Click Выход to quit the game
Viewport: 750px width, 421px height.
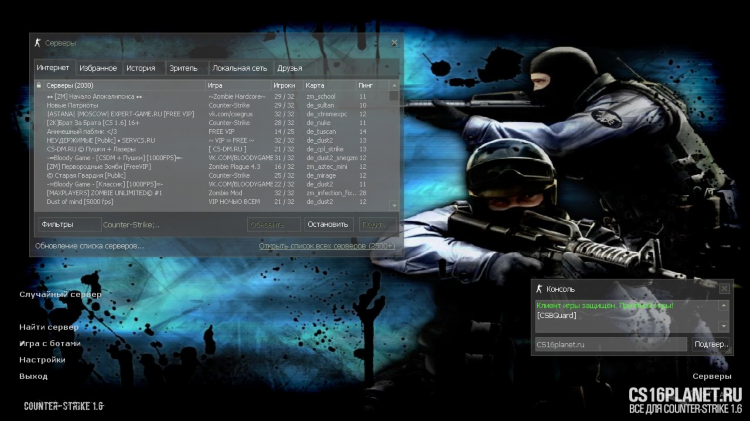[33, 376]
